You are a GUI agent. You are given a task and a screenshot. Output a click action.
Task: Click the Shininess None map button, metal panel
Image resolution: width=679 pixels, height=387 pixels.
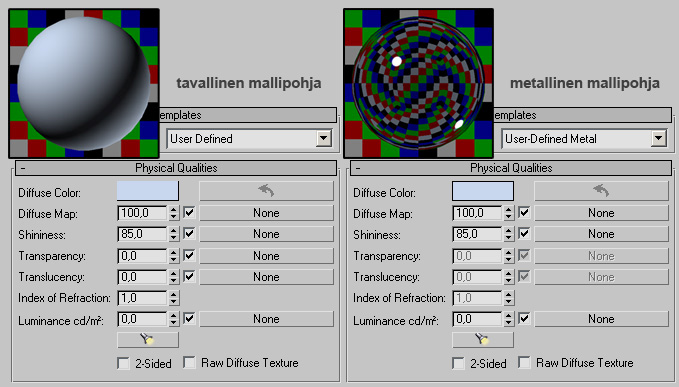601,234
